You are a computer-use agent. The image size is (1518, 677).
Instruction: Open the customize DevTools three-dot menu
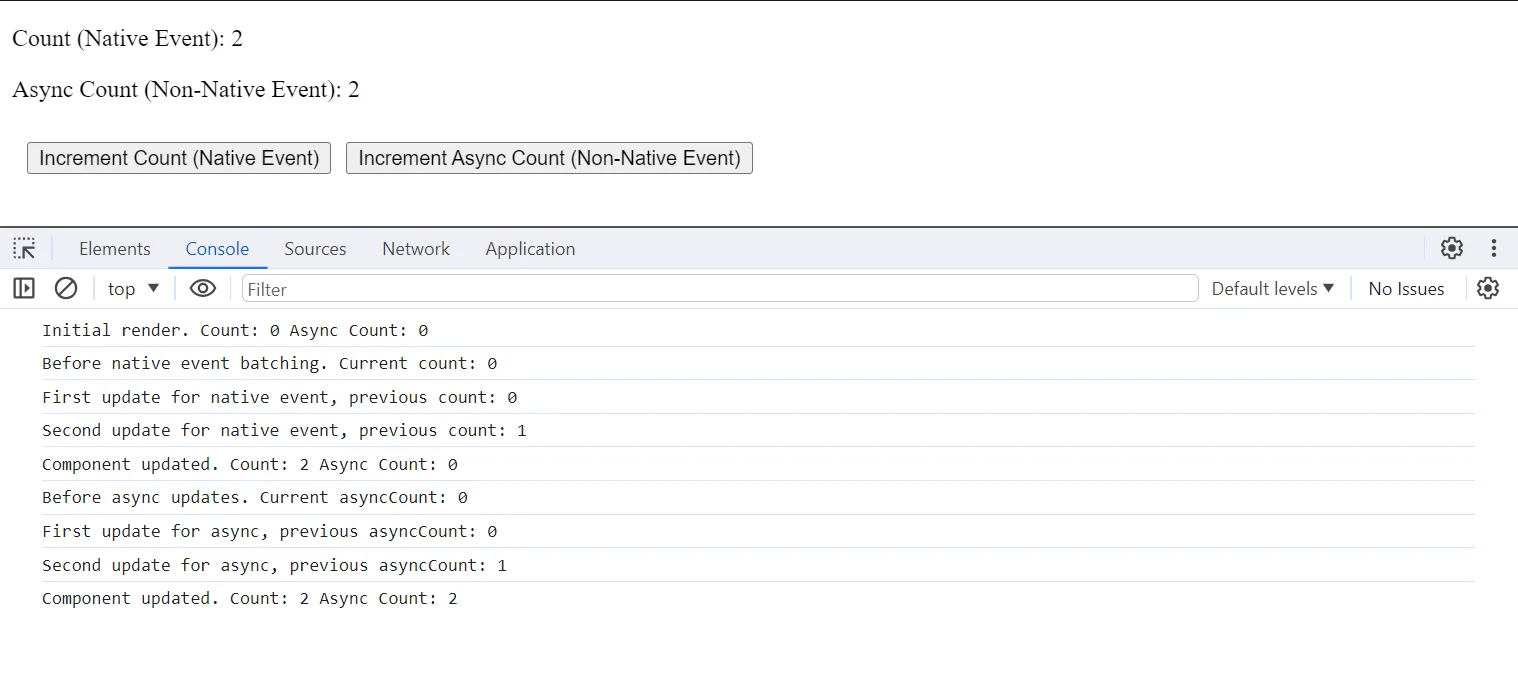pyautogui.click(x=1494, y=248)
